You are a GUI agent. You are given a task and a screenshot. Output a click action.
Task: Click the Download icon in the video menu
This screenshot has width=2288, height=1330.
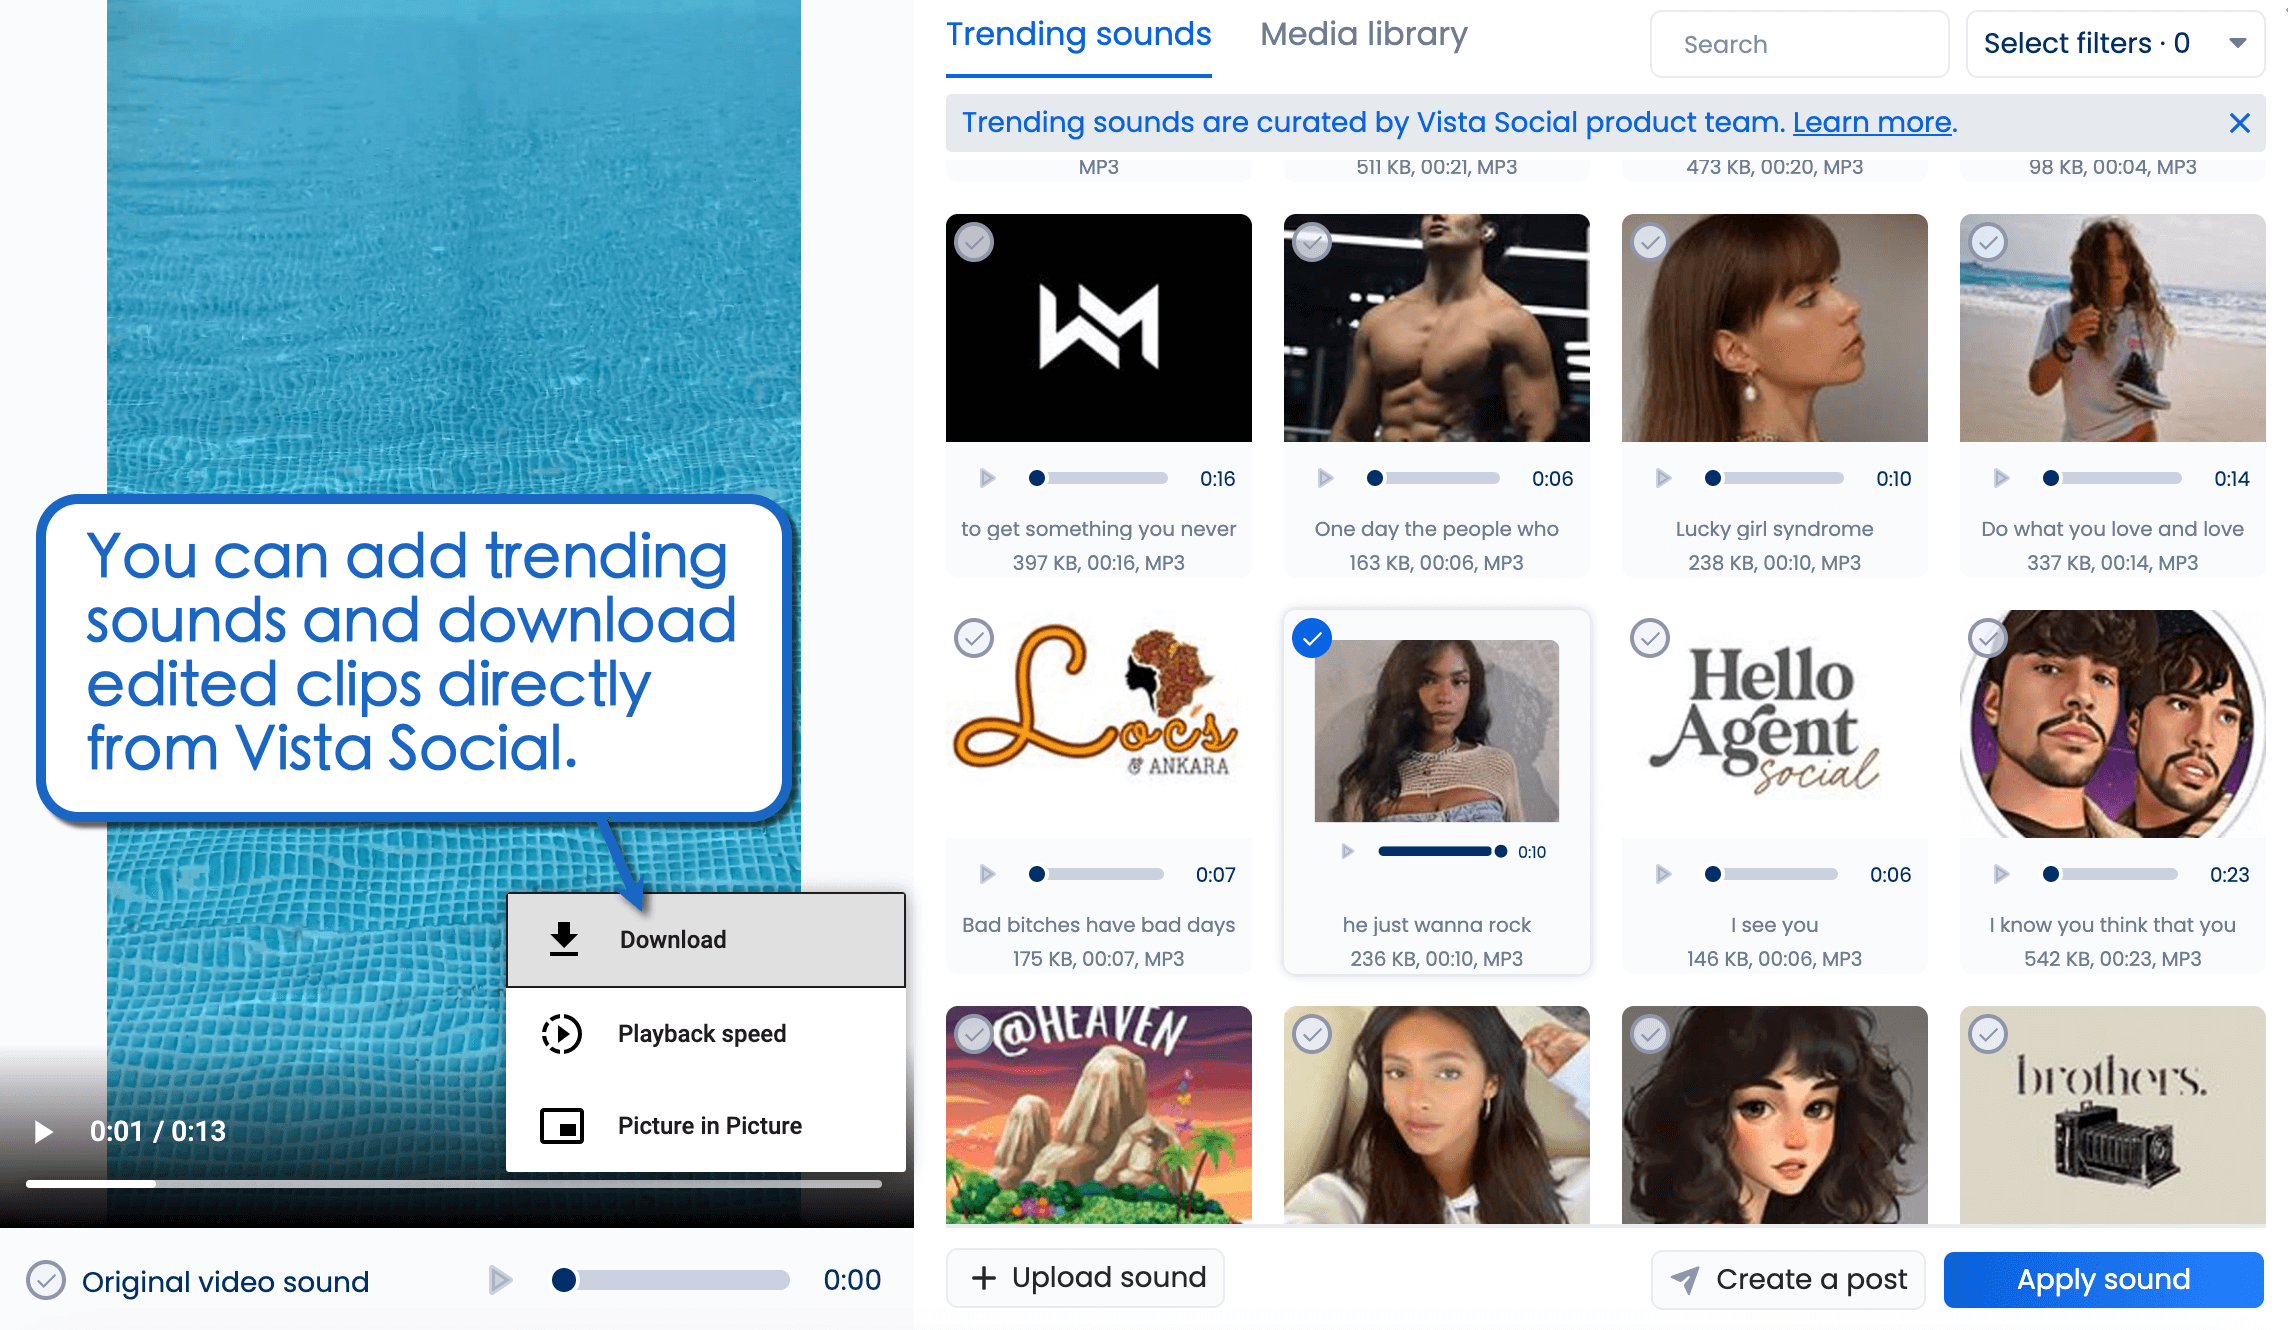click(x=563, y=938)
